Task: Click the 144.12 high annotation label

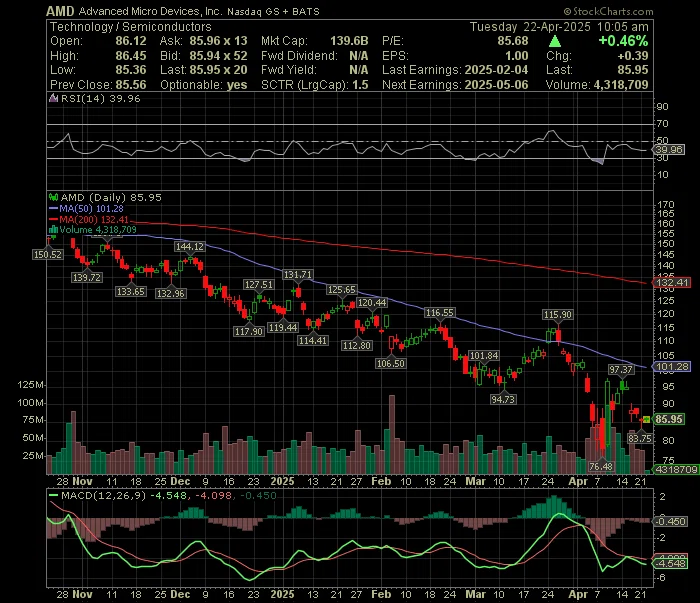Action: (190, 247)
